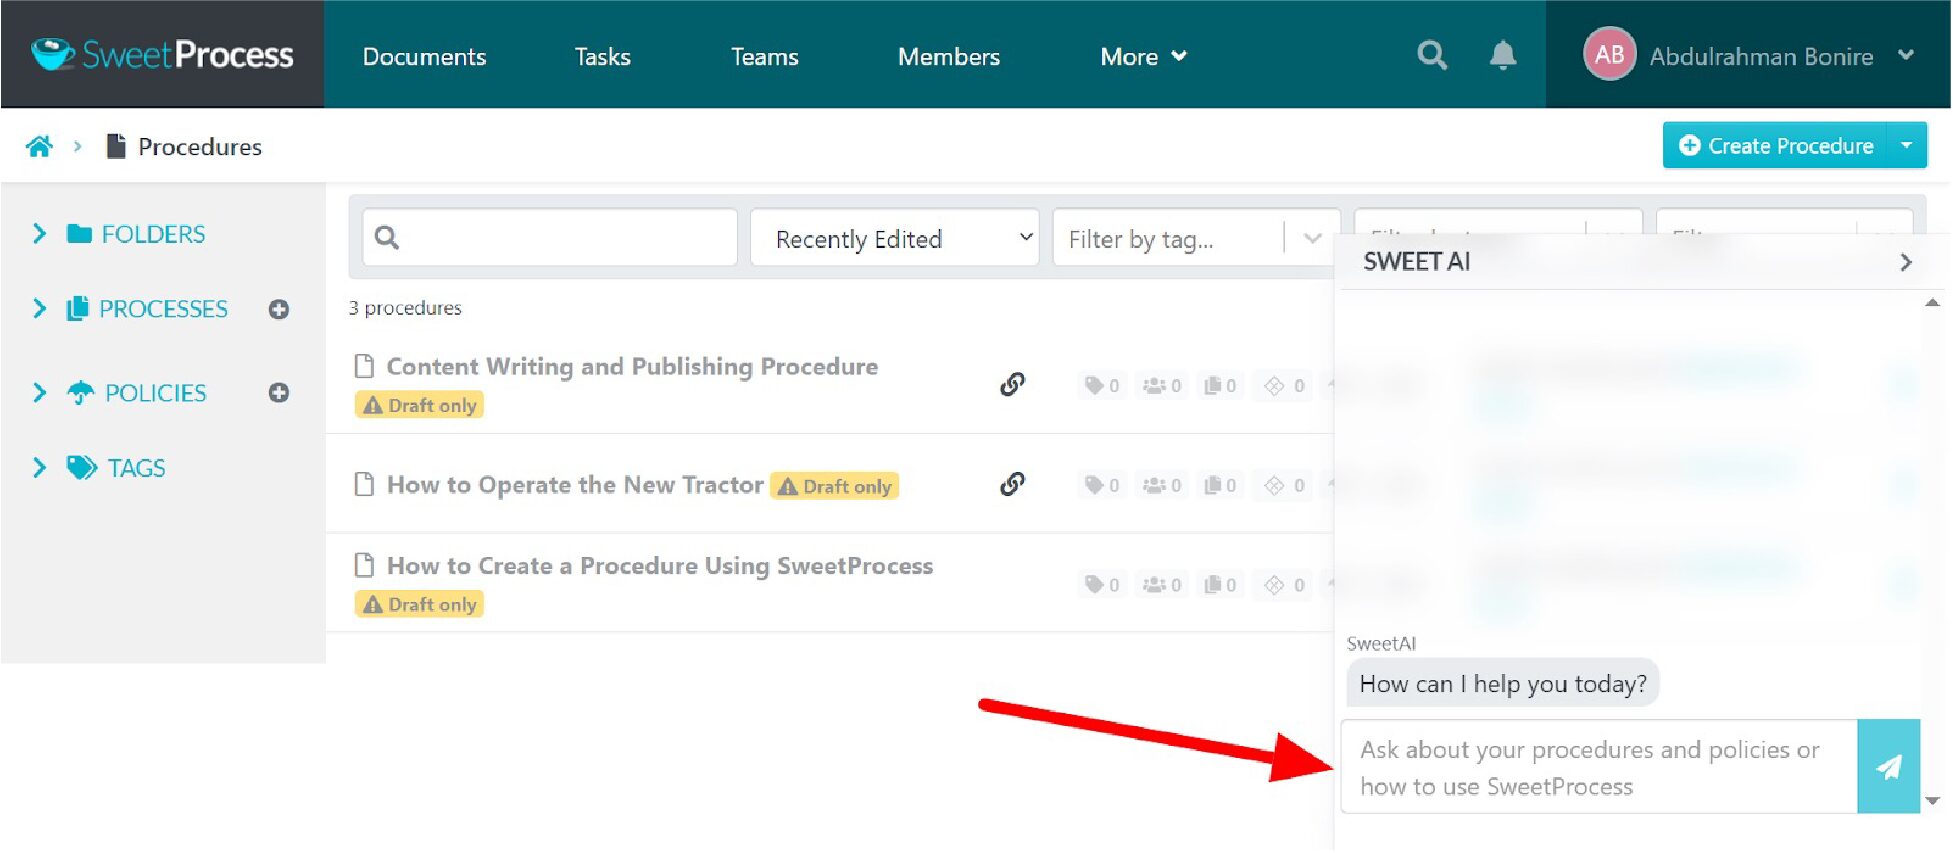Click Draft only badge on New Tractor
This screenshot has height=853, width=1953.
835,486
